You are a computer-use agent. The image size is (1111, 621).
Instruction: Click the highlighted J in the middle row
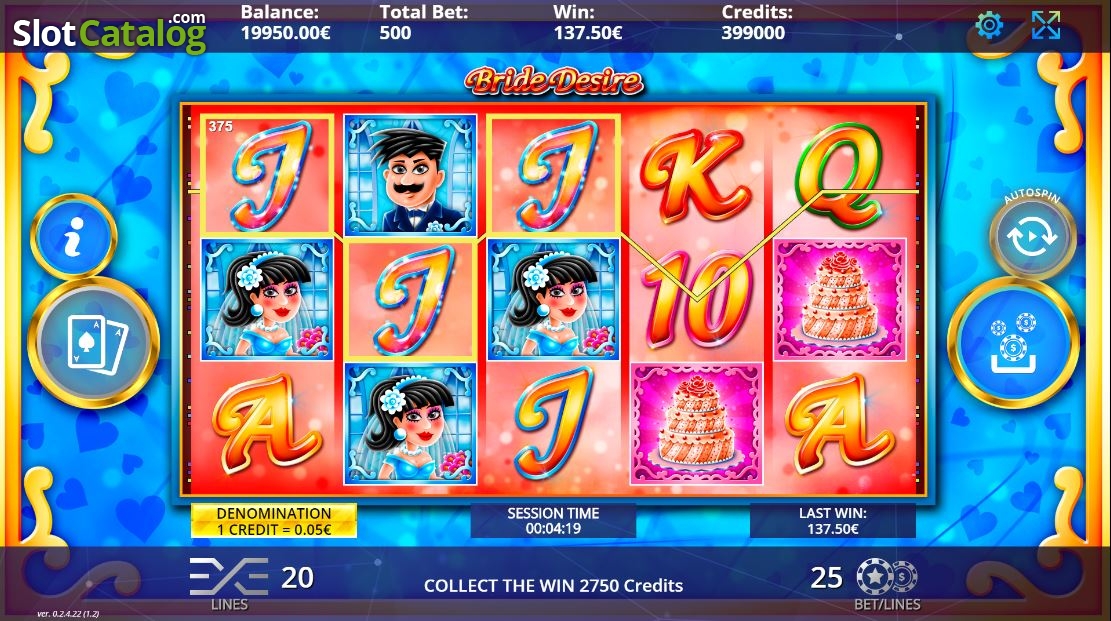(x=410, y=299)
